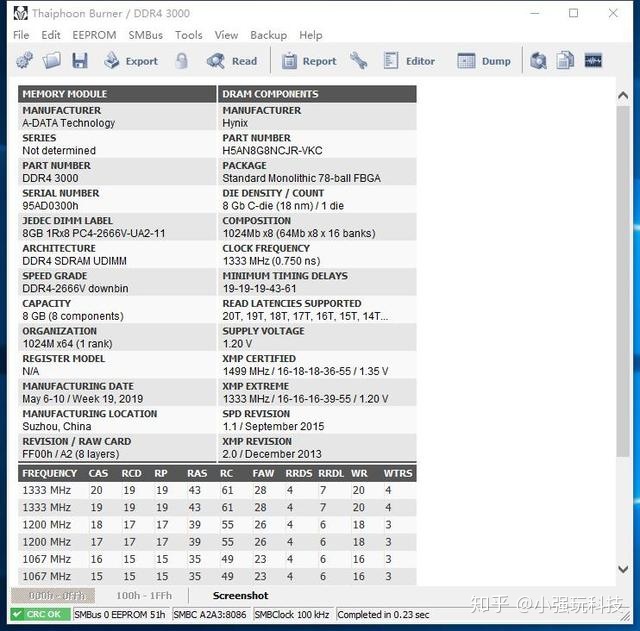The height and width of the screenshot is (631, 640).
Task: Open the Help menu
Action: [x=311, y=35]
